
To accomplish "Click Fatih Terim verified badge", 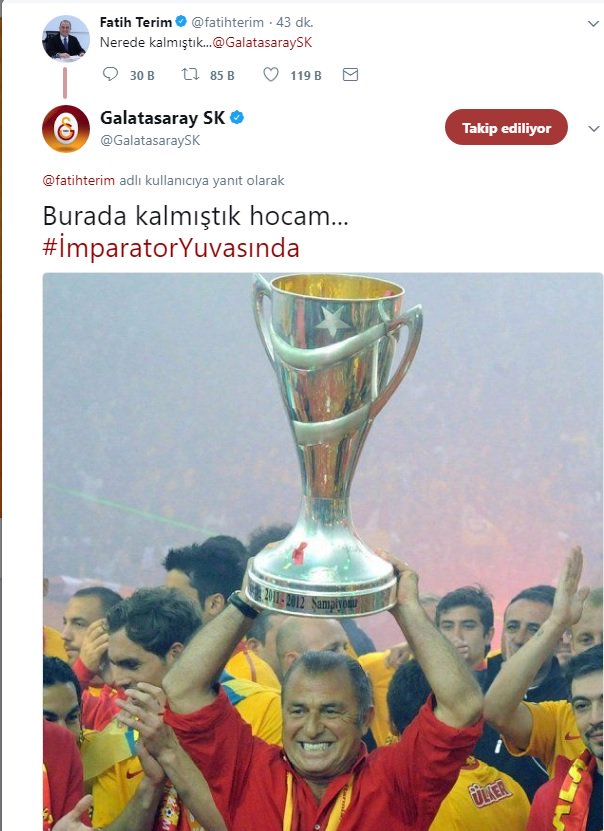I will (x=181, y=22).
